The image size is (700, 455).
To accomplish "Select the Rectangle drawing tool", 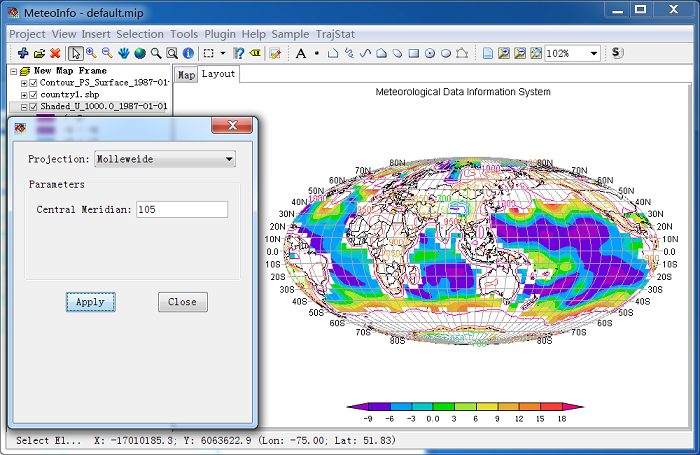I will click(414, 53).
